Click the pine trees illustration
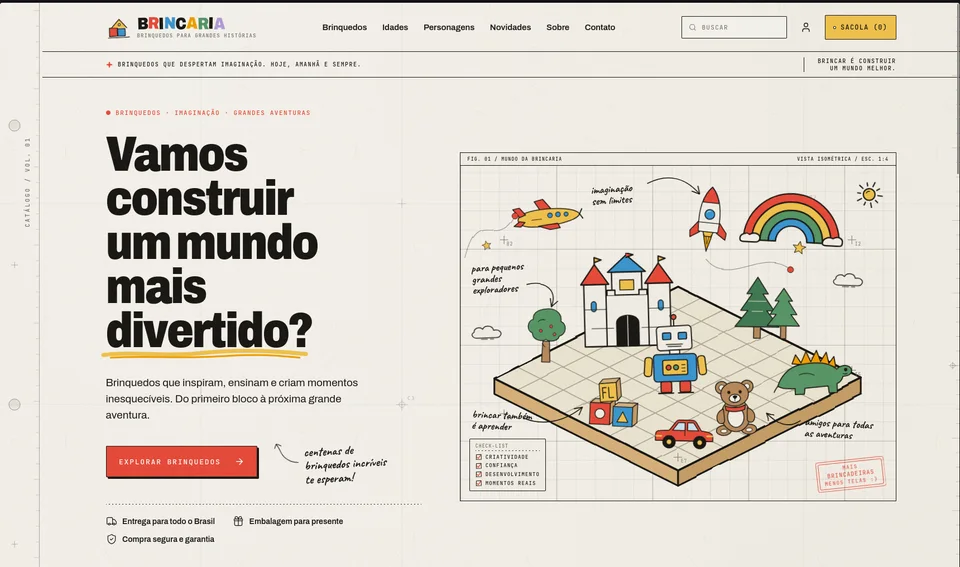Image resolution: width=960 pixels, height=567 pixels. [x=768, y=308]
